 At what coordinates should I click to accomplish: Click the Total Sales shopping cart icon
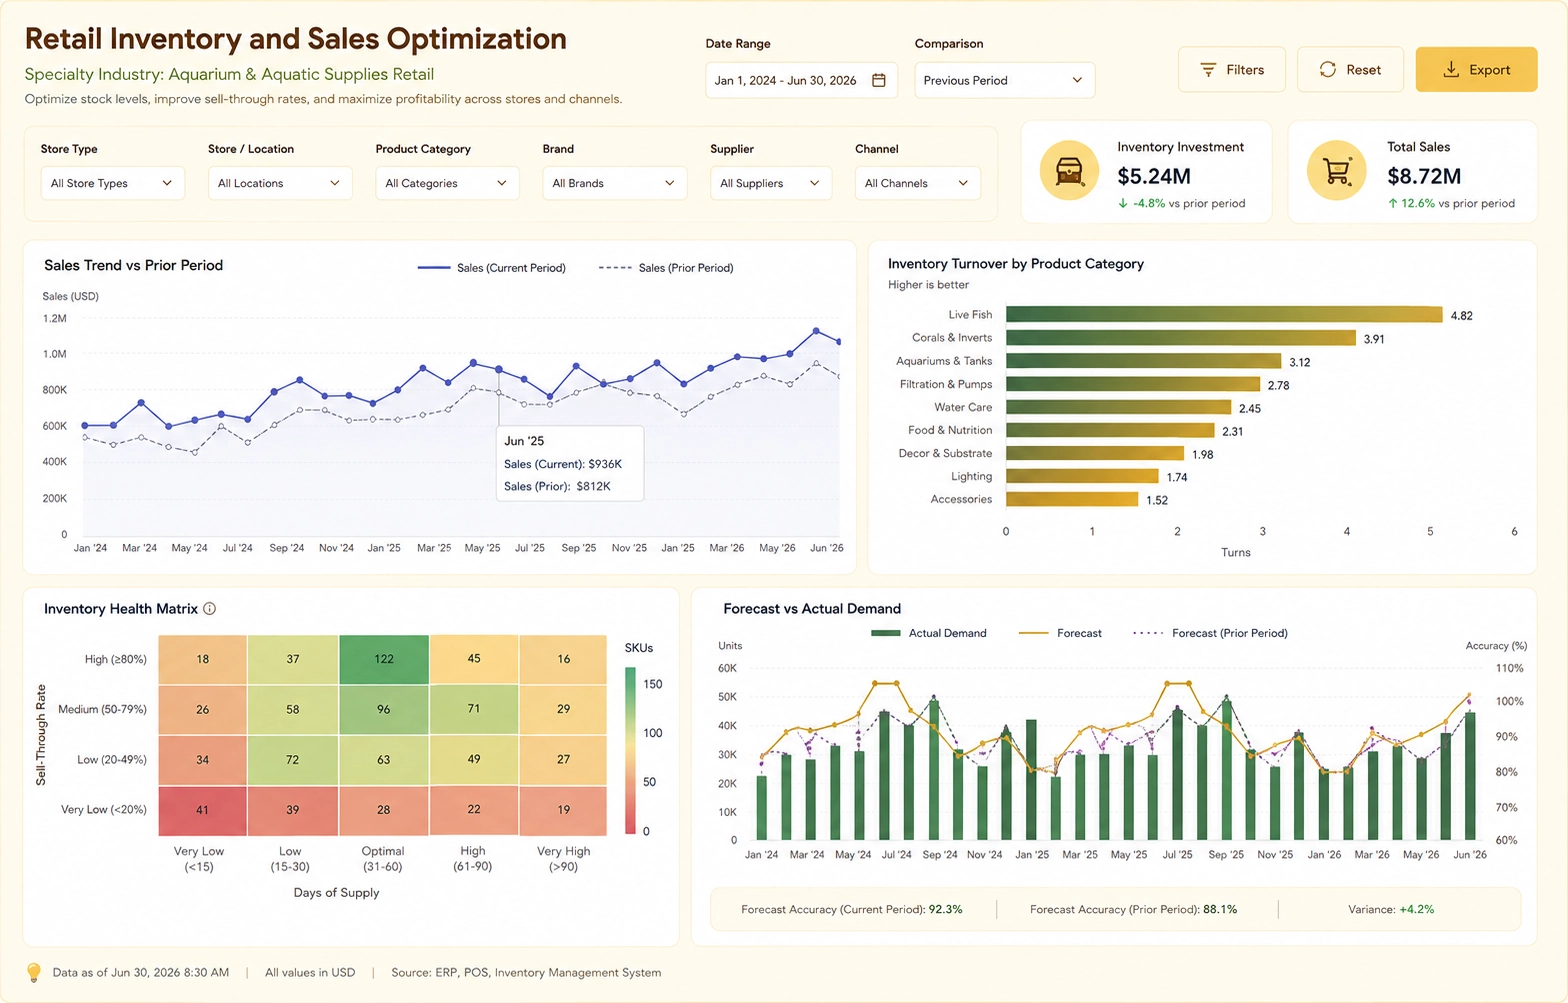pos(1337,171)
